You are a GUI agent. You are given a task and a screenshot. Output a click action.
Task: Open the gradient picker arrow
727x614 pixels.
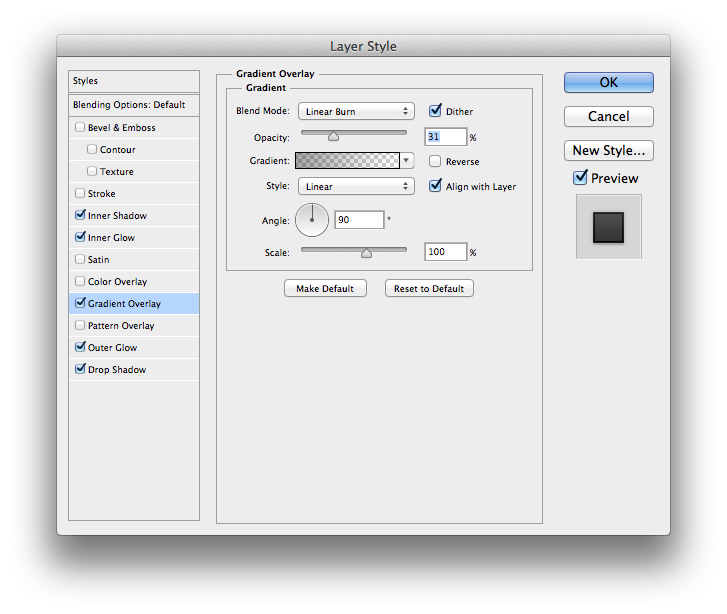click(407, 160)
